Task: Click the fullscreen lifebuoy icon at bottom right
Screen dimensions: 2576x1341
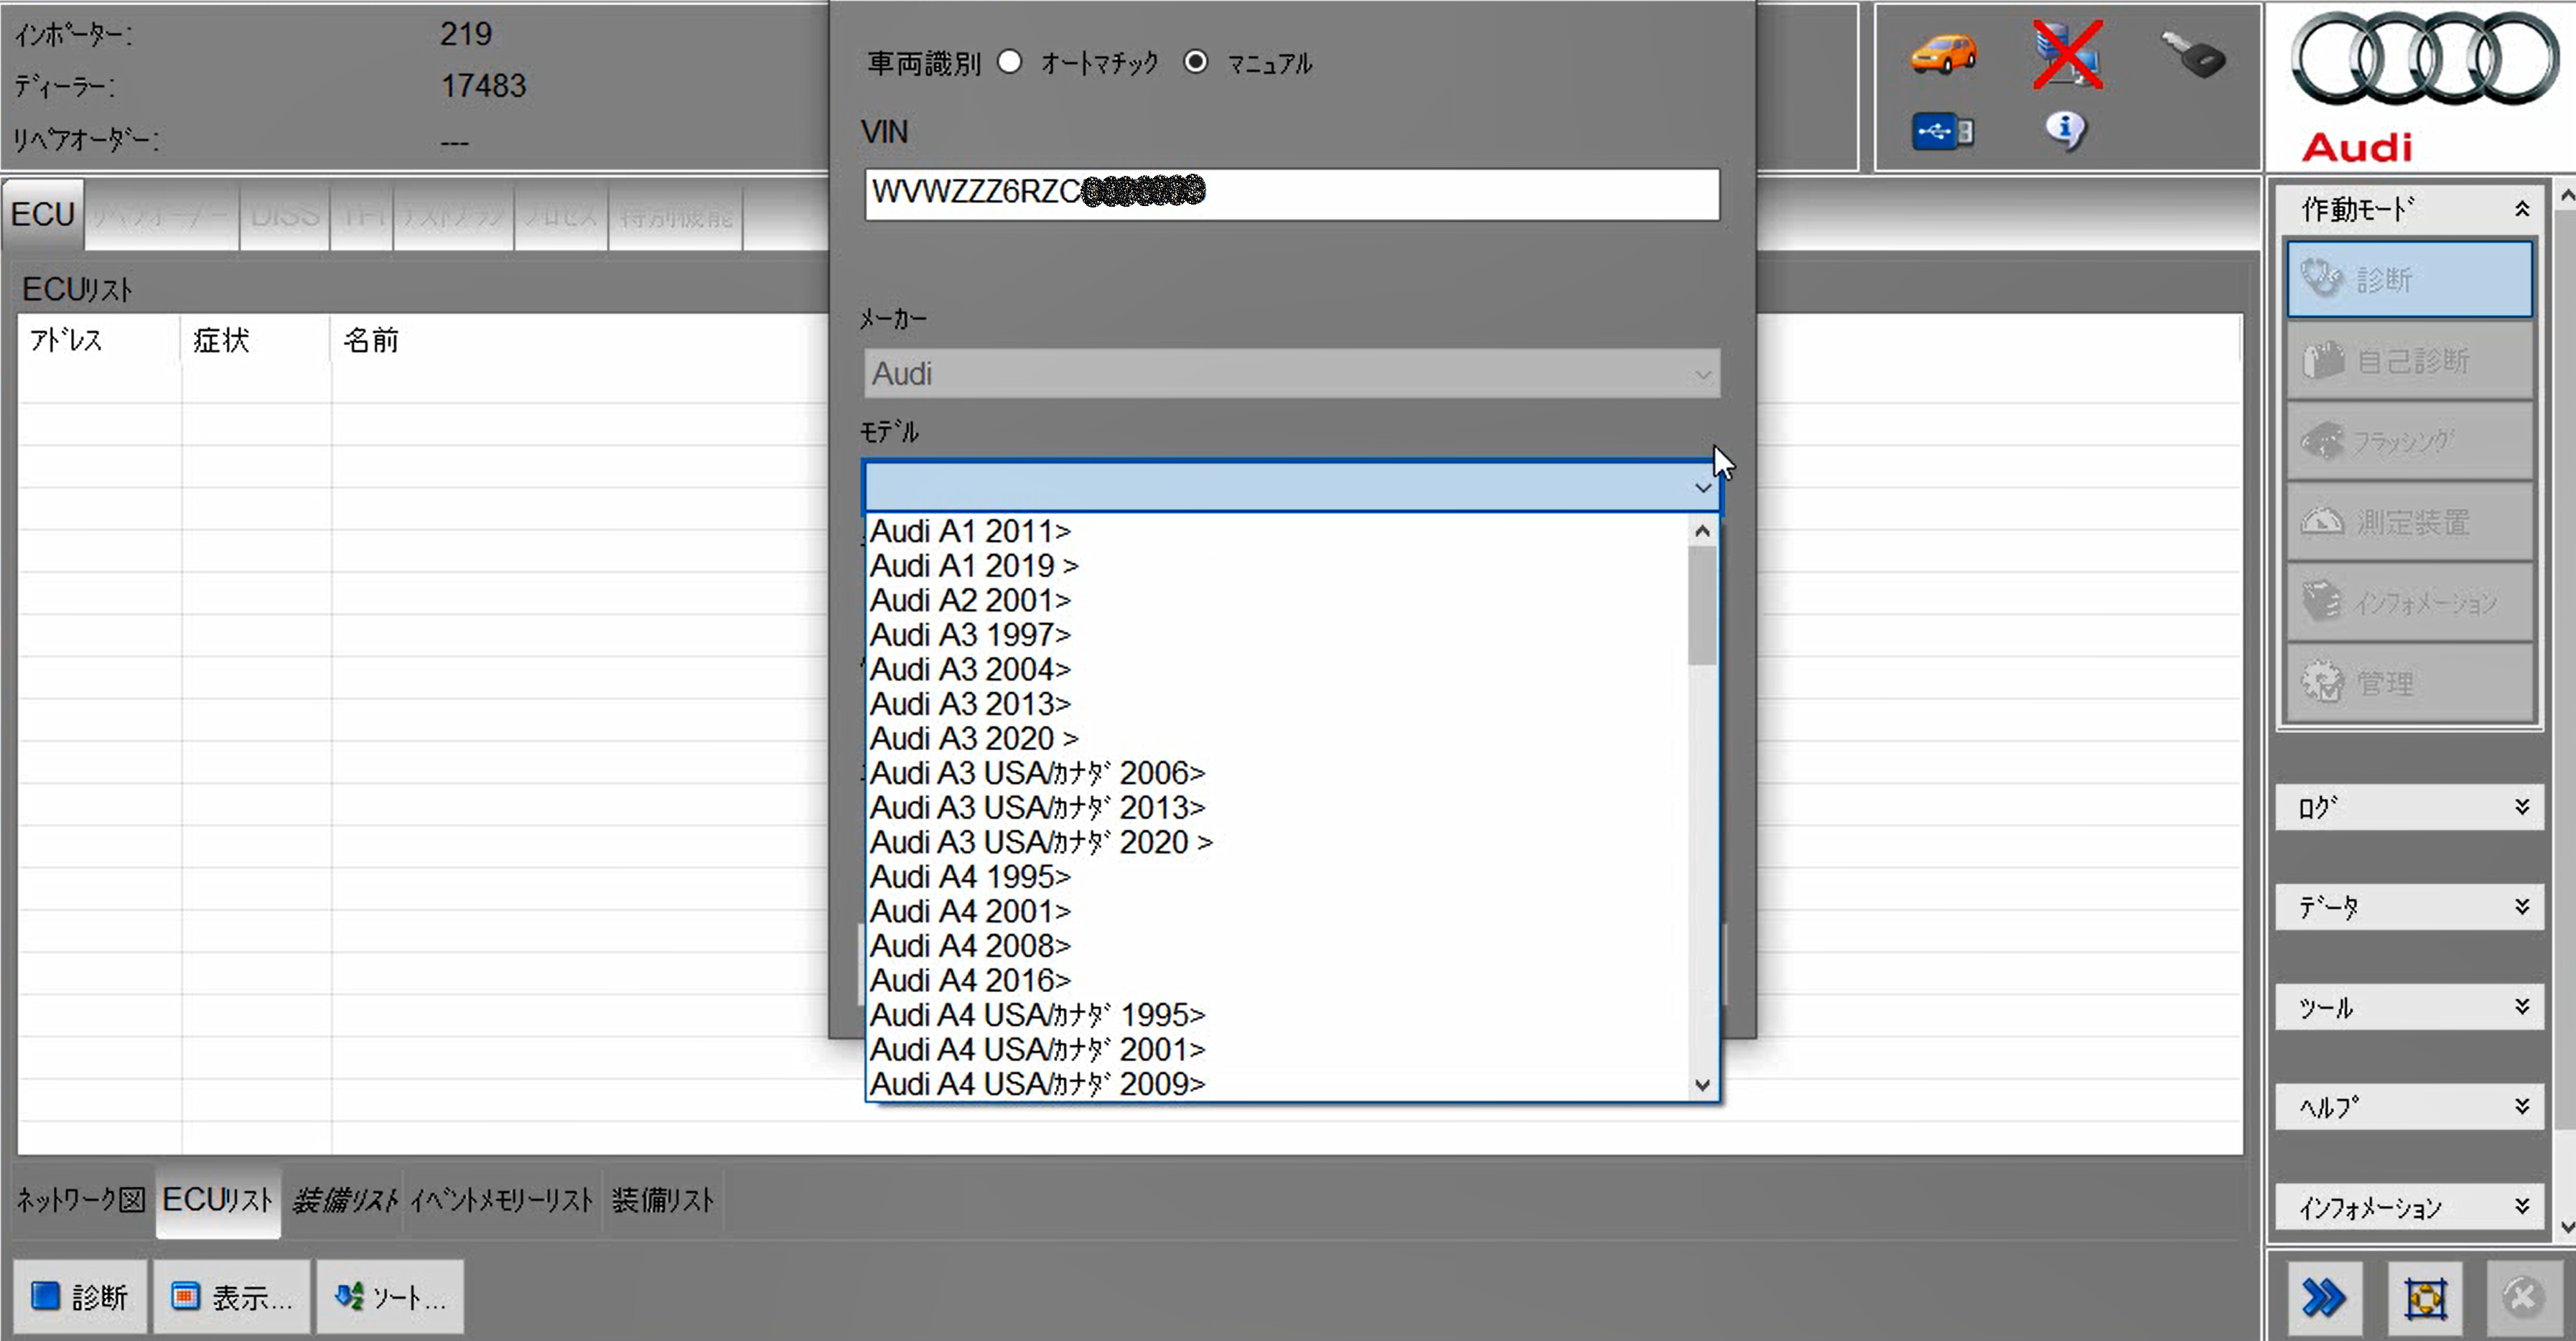Action: pos(2425,1298)
